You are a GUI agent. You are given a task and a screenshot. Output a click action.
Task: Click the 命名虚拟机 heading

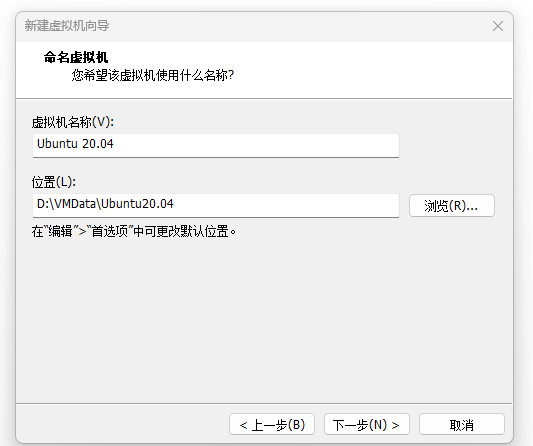pyautogui.click(x=76, y=57)
